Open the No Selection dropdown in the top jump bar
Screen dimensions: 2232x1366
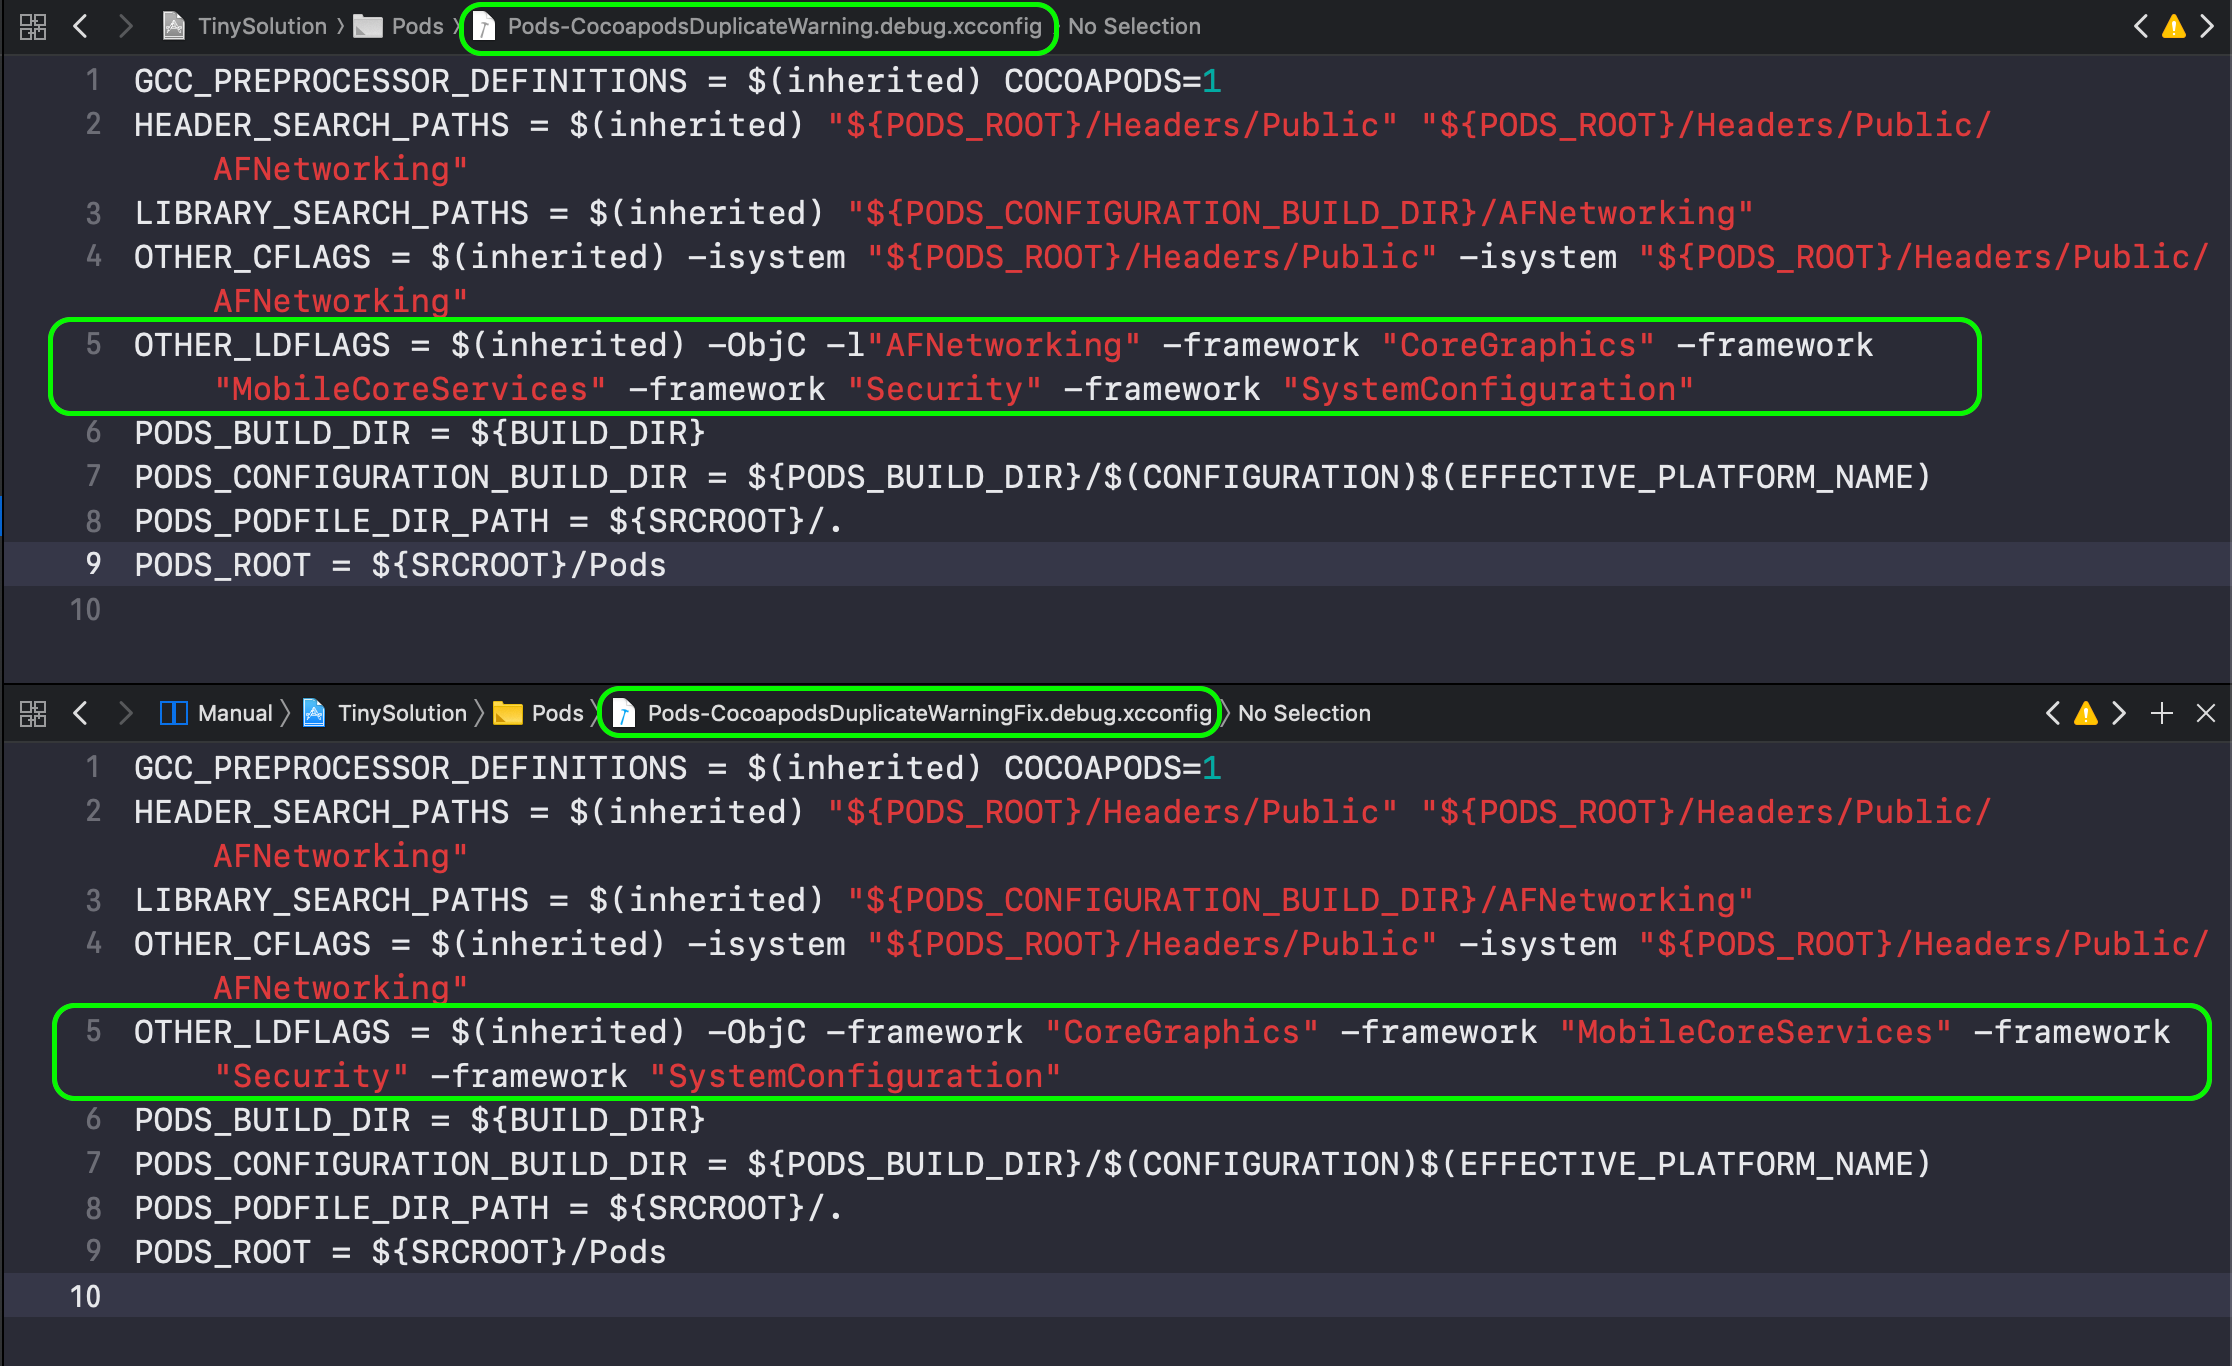[1134, 26]
